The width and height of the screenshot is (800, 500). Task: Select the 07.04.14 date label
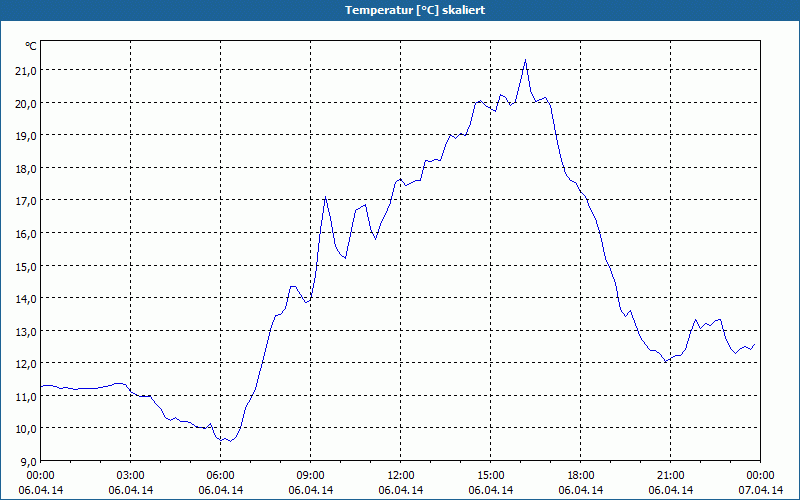(760, 490)
